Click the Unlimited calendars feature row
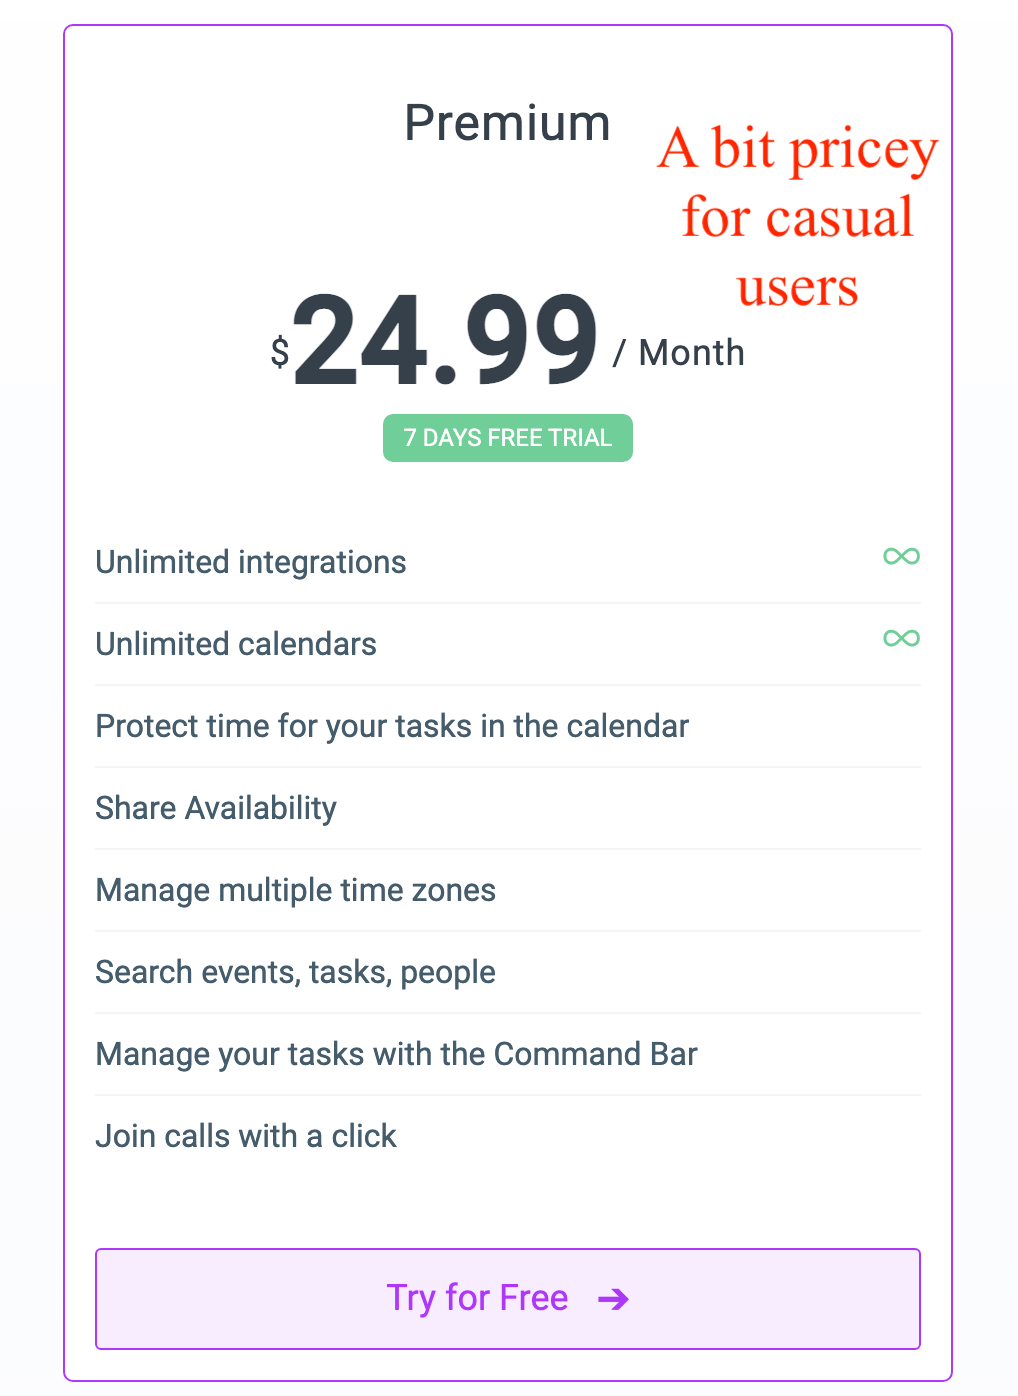Screen dimensions: 1018x1396 [x=508, y=644]
